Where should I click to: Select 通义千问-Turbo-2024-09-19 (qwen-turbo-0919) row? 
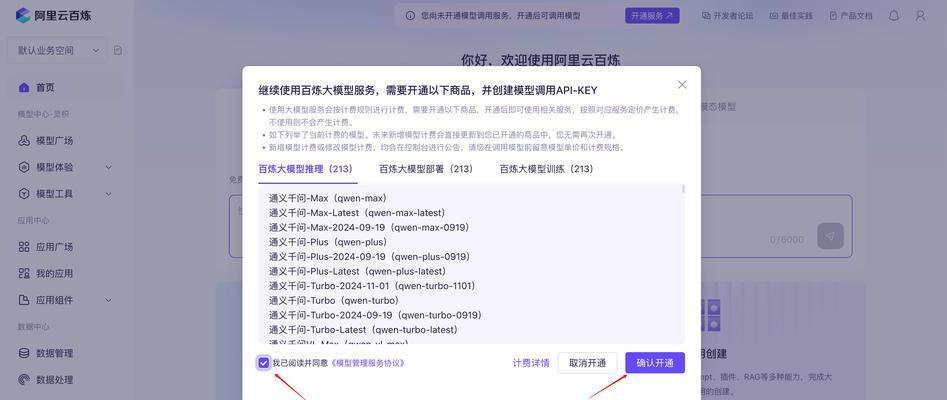point(375,315)
